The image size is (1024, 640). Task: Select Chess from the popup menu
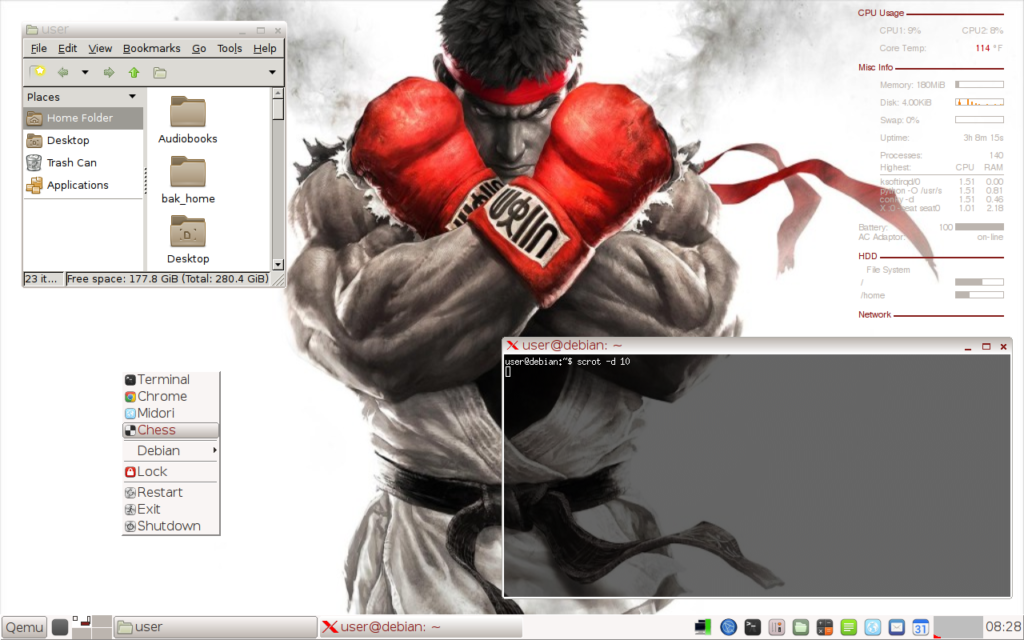click(170, 430)
